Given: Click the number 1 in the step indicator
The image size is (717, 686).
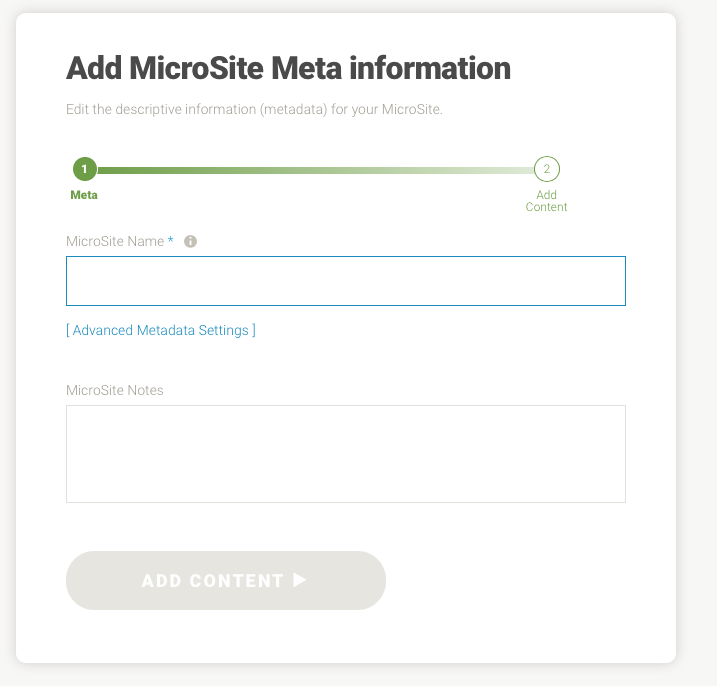Looking at the screenshot, I should tap(84, 169).
